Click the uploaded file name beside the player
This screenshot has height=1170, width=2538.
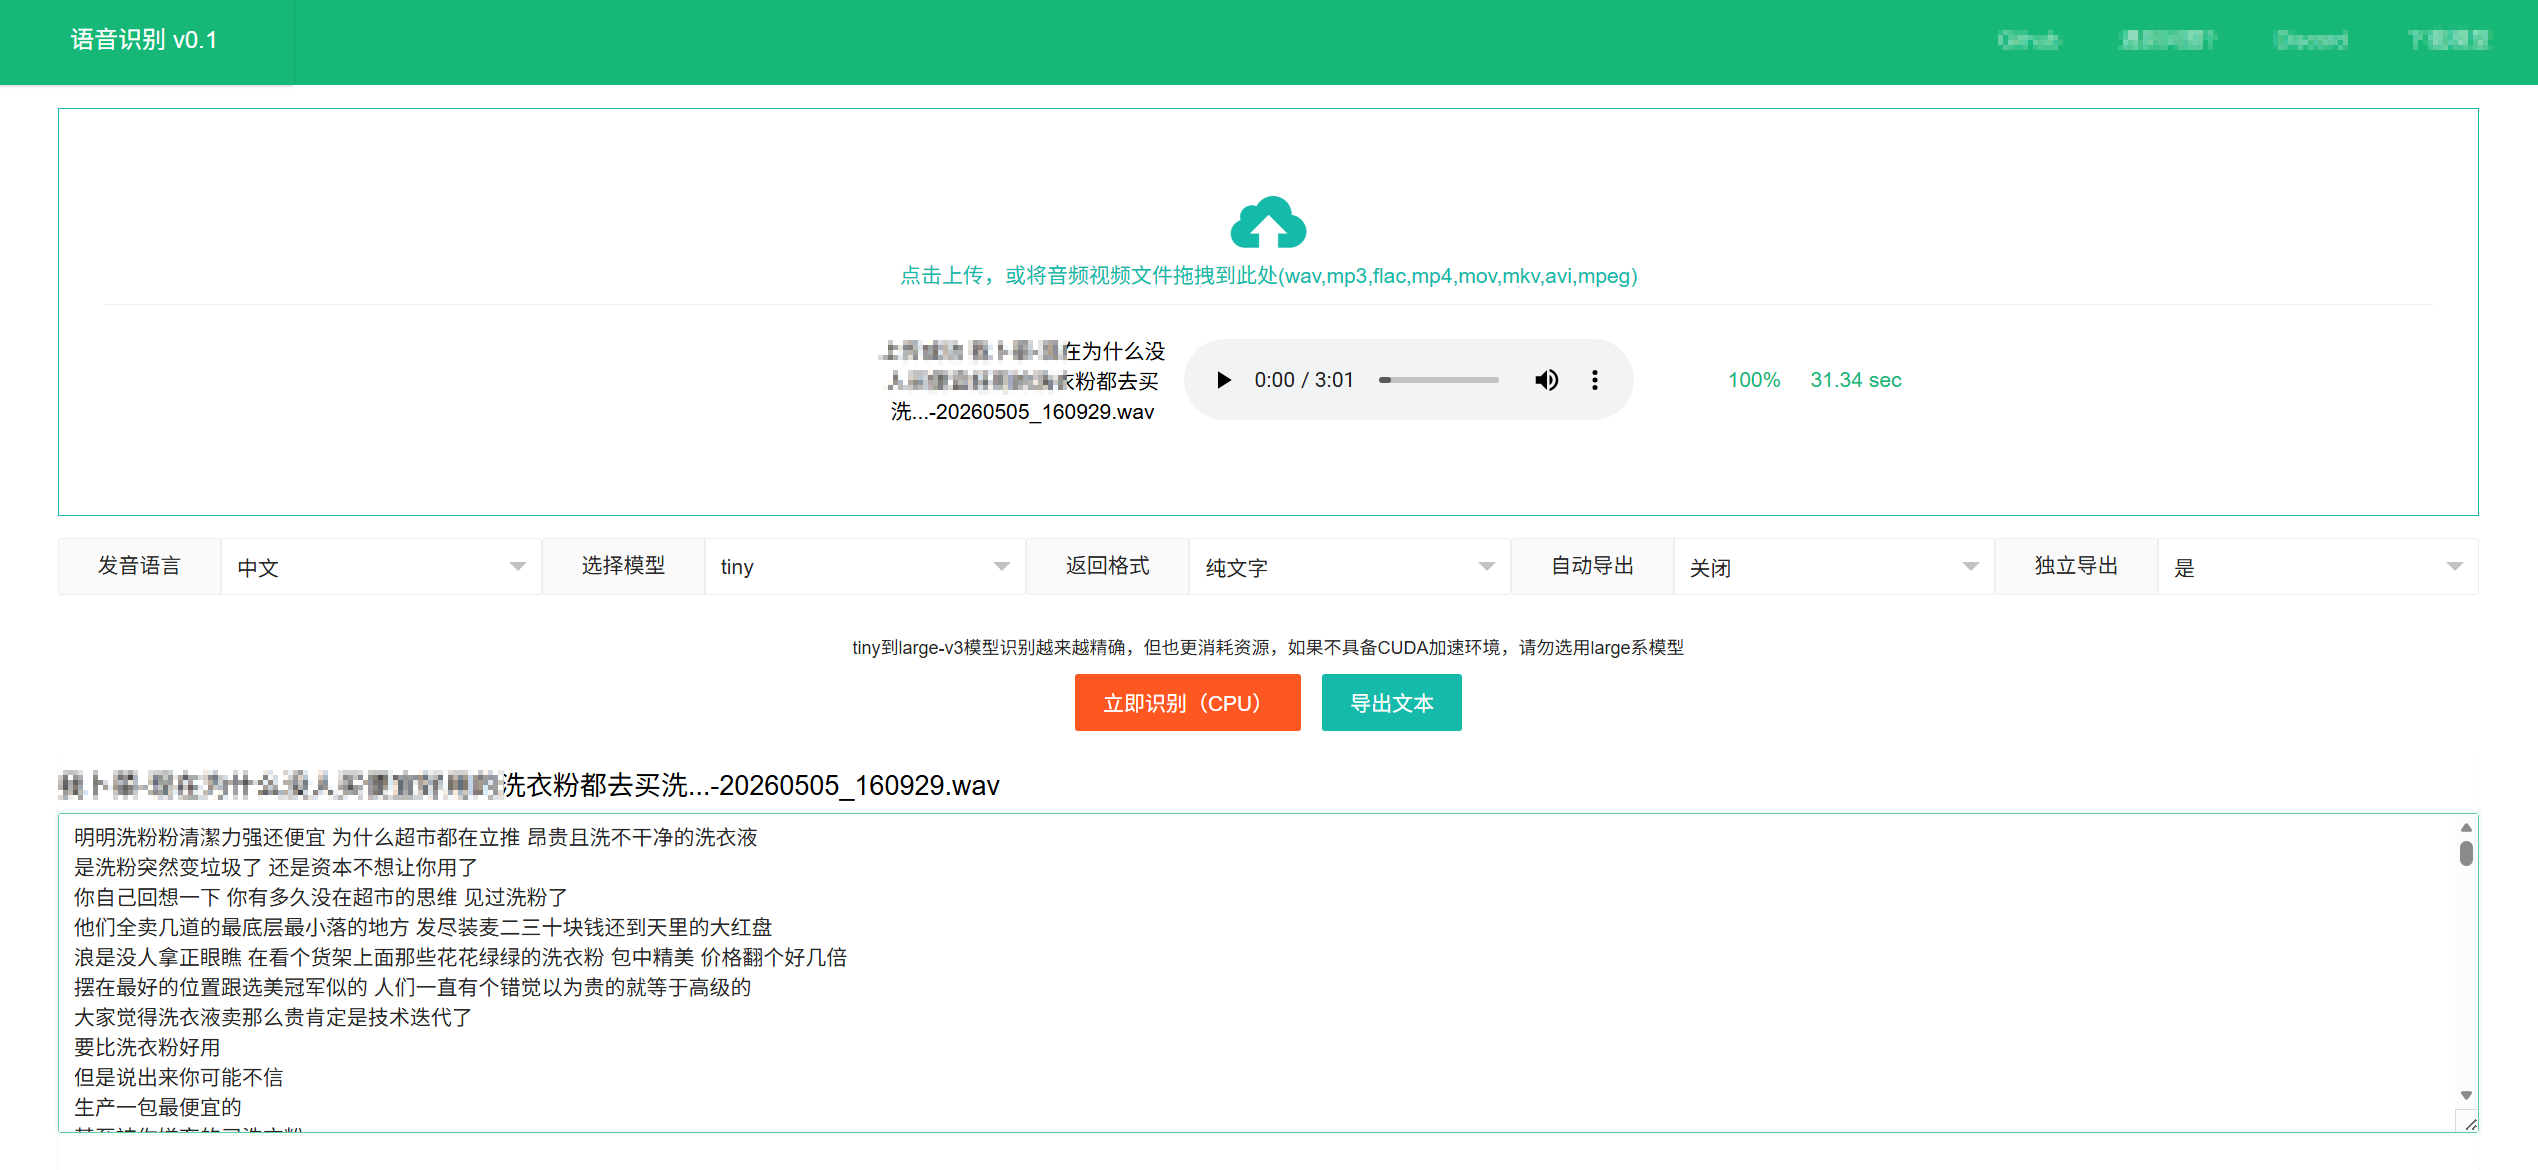click(1022, 381)
